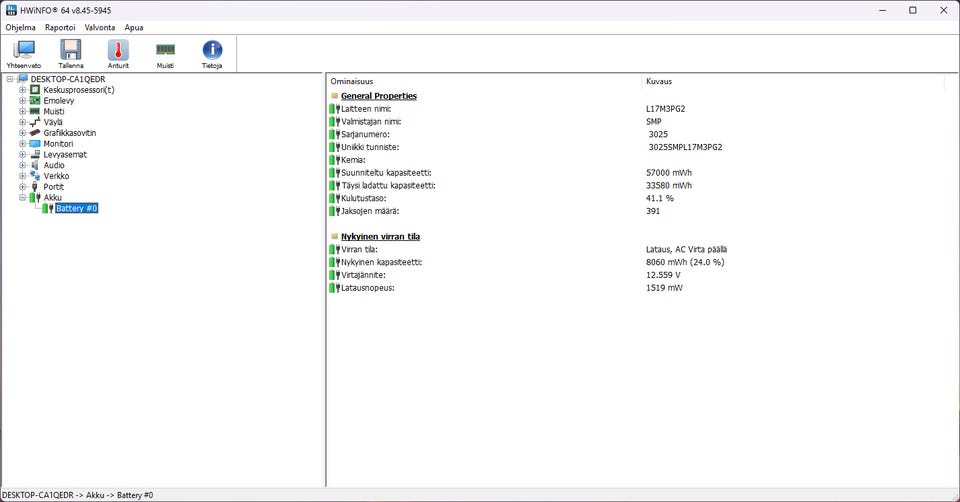The height and width of the screenshot is (502, 960).
Task: Click the 8060 mWh (24.0 %) value
Action: 685,262
